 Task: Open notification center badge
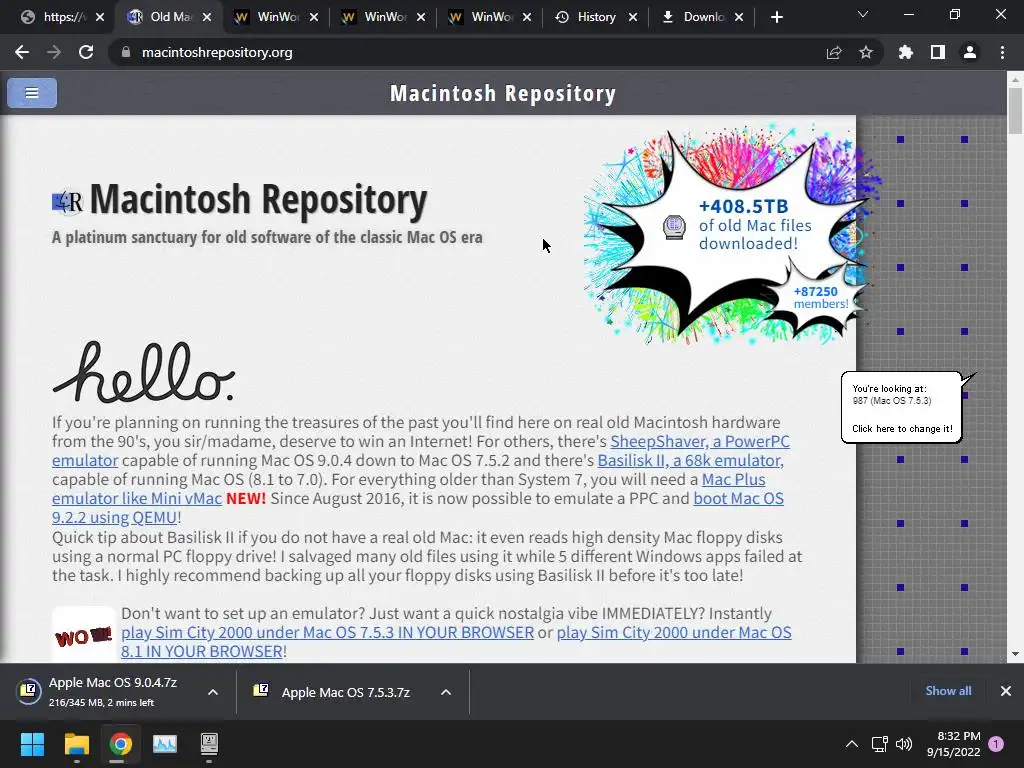[x=996, y=744]
